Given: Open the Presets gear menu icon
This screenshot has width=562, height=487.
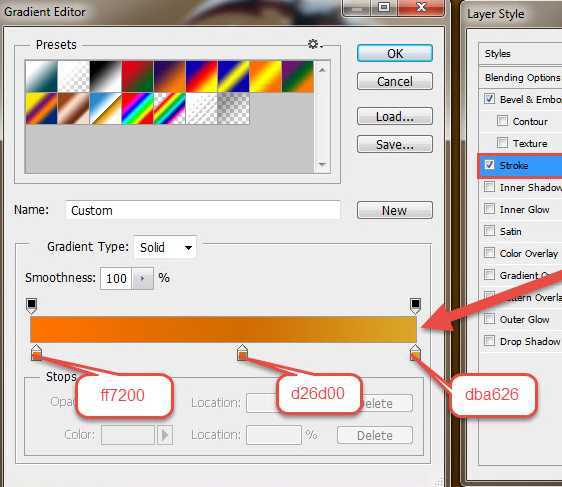Looking at the screenshot, I should click(x=315, y=44).
